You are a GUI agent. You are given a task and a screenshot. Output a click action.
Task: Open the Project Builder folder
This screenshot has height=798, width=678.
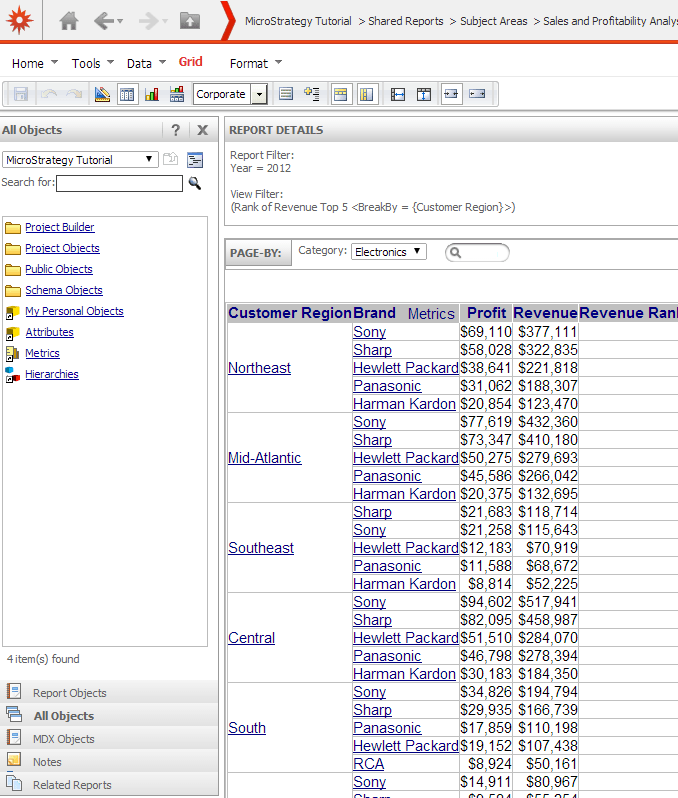tap(60, 227)
